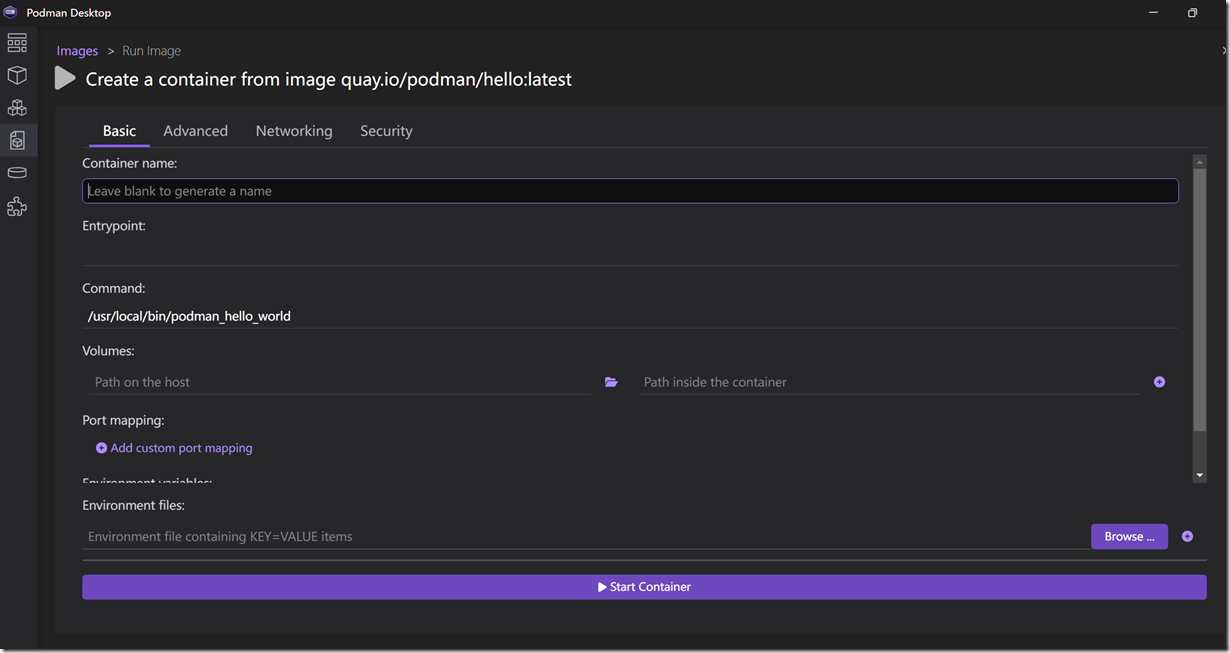Image resolution: width=1230 pixels, height=653 pixels.
Task: Switch to the Advanced tab
Action: click(195, 131)
